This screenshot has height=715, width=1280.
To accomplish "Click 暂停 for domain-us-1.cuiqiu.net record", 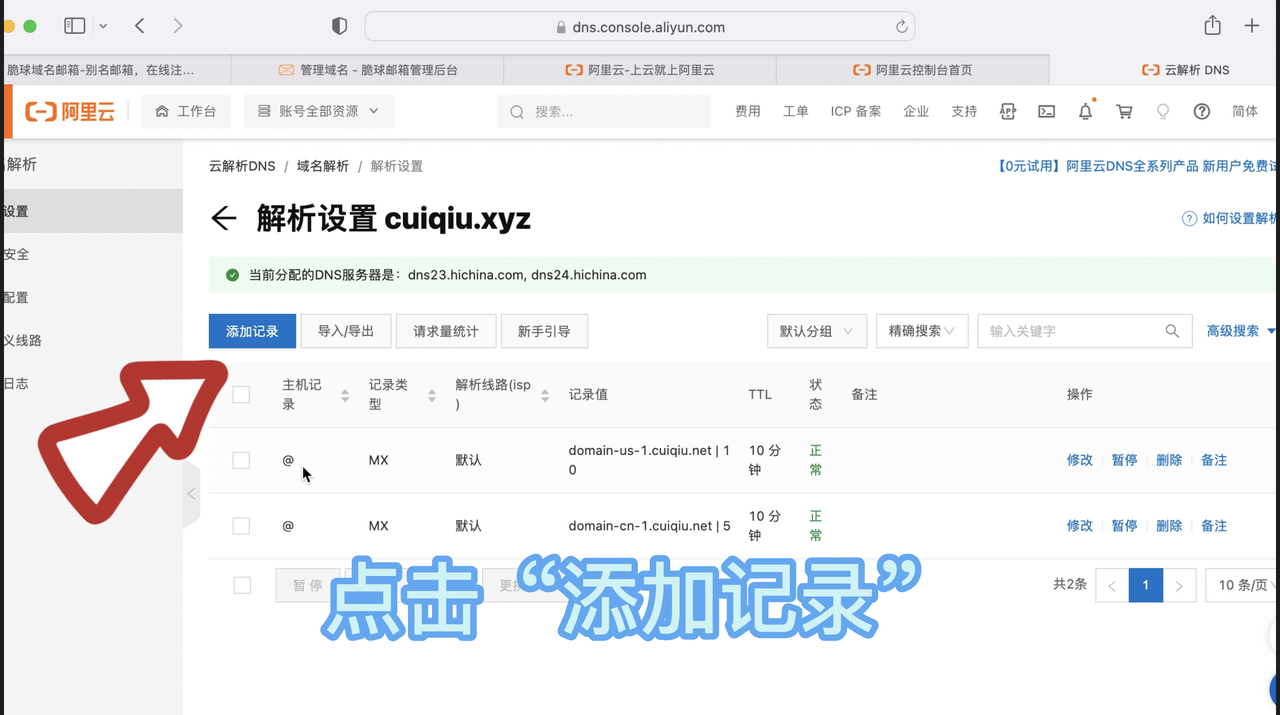I will (x=1125, y=460).
